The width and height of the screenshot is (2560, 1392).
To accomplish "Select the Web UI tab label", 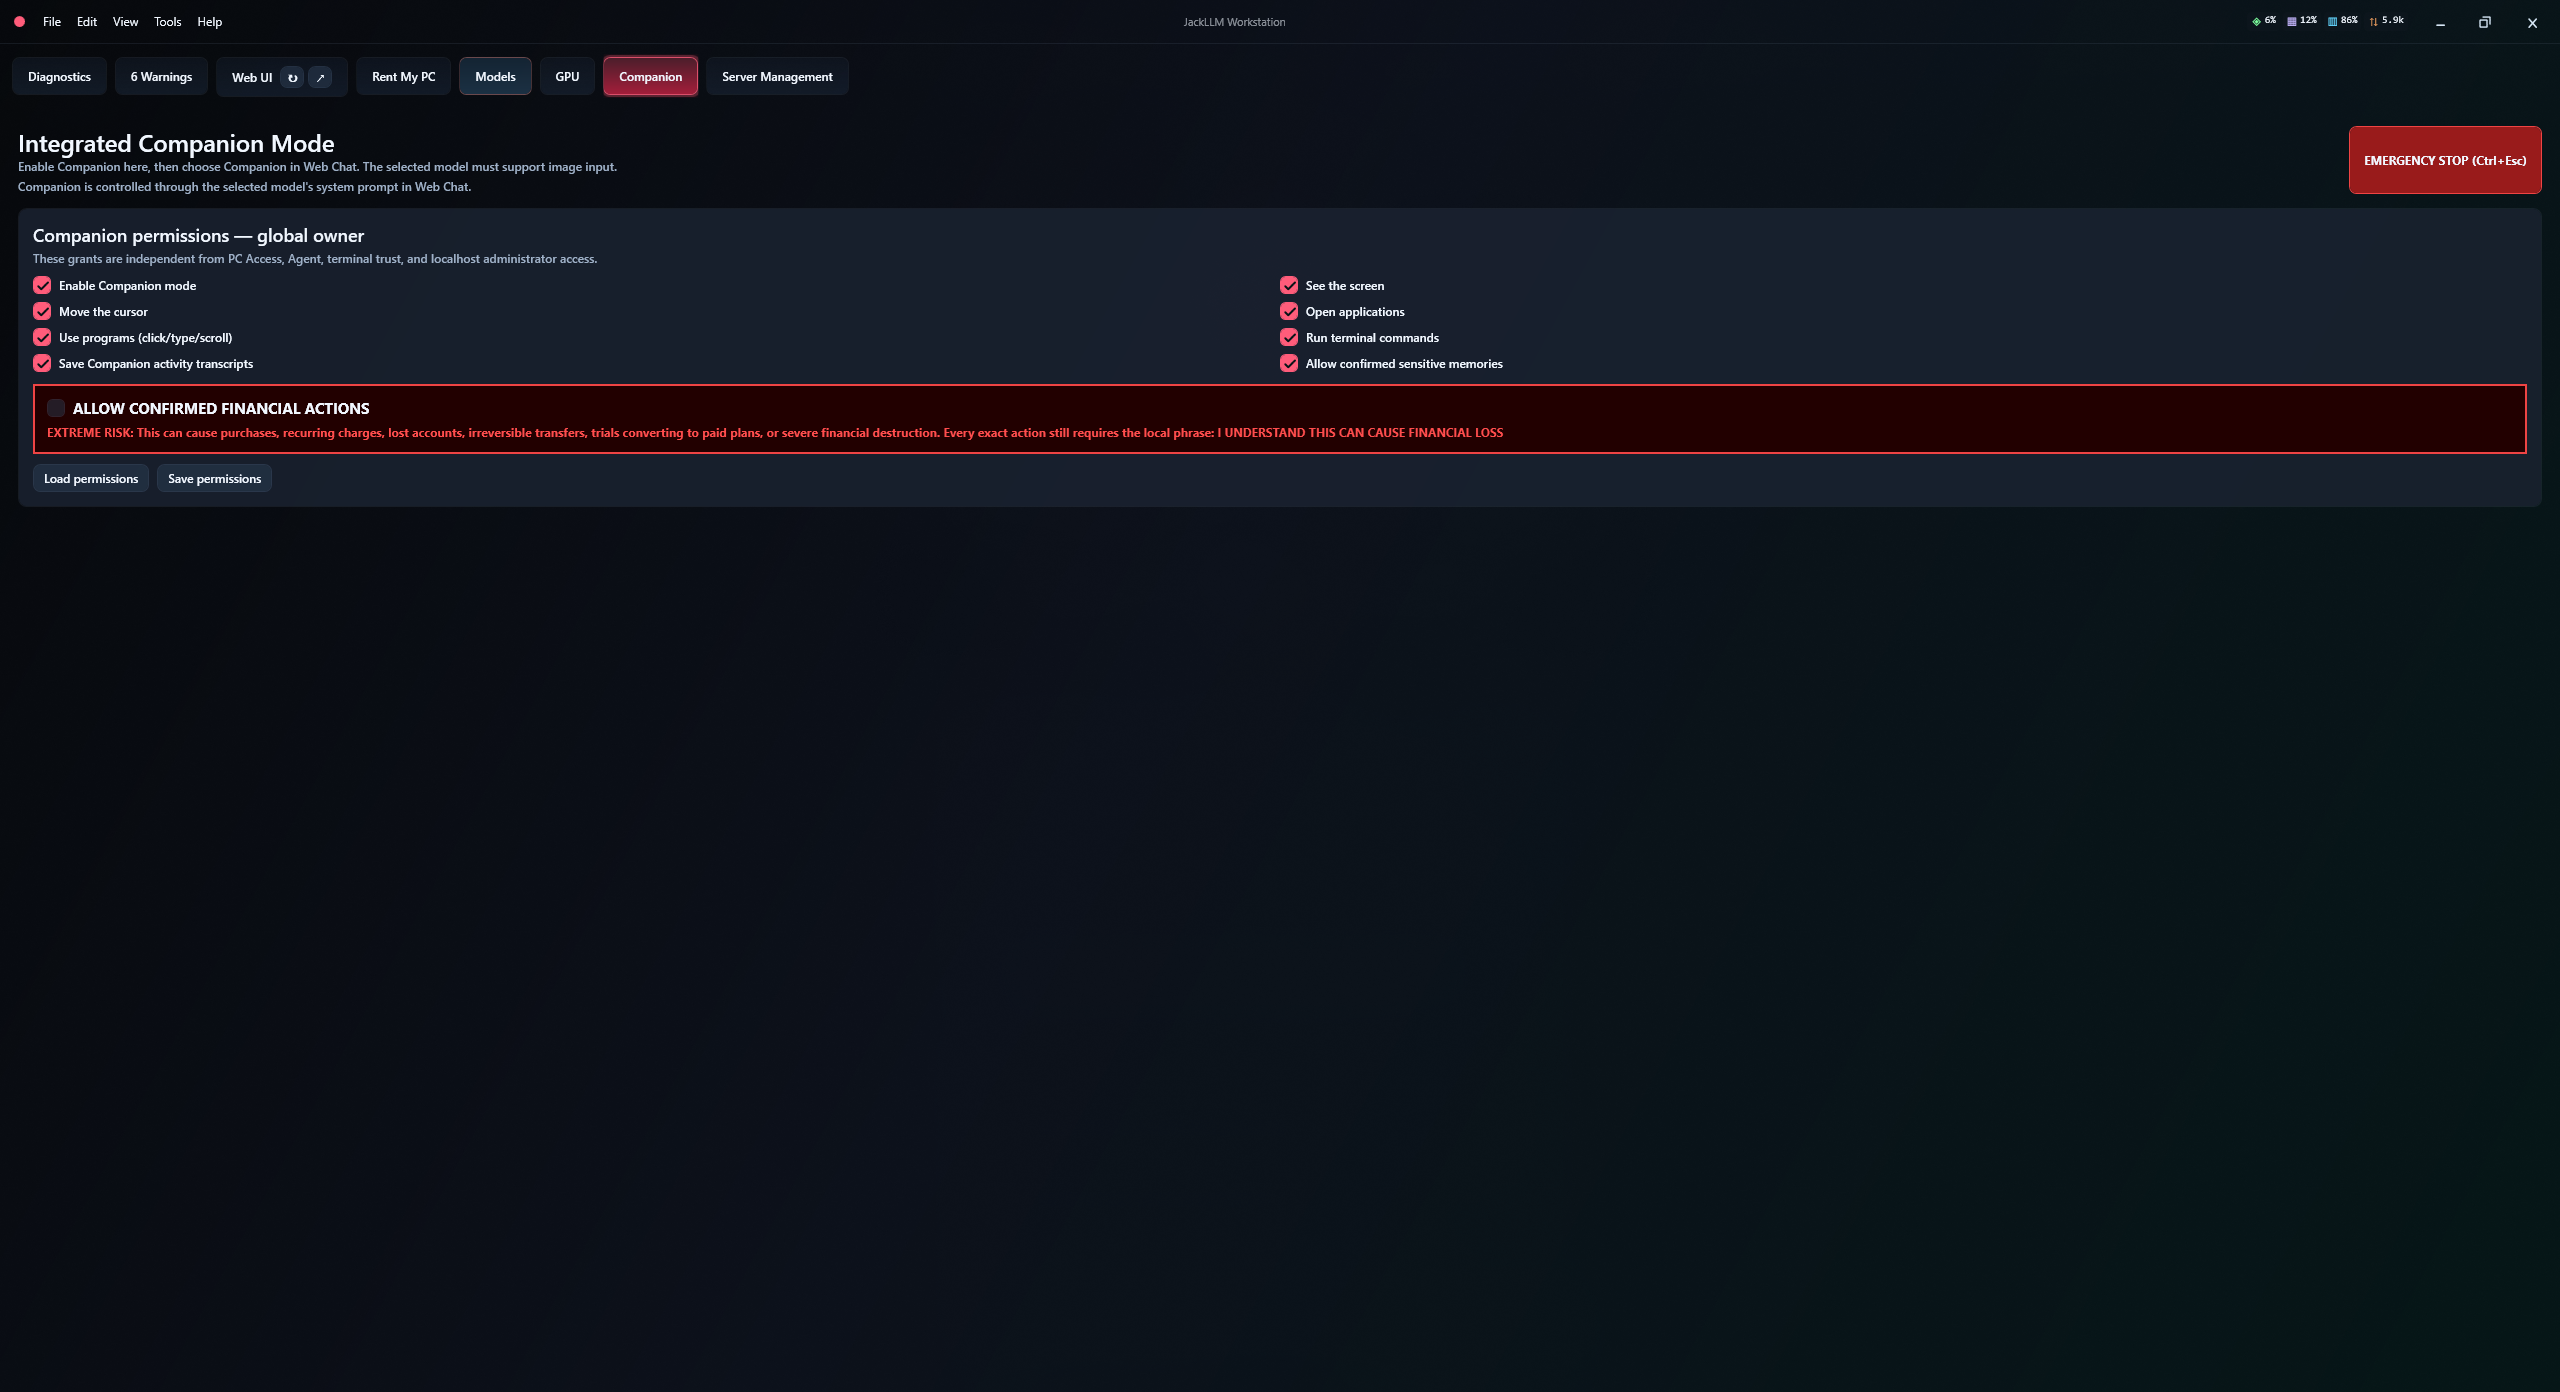I will 252,78.
